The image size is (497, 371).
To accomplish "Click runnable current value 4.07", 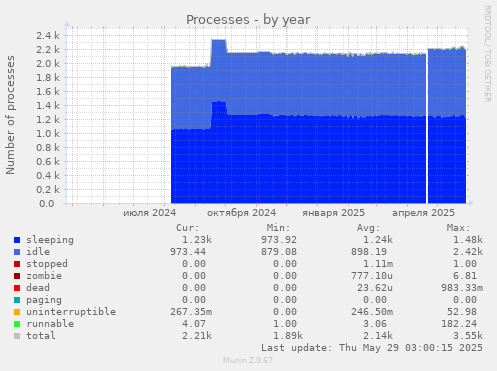I will coord(194,324).
